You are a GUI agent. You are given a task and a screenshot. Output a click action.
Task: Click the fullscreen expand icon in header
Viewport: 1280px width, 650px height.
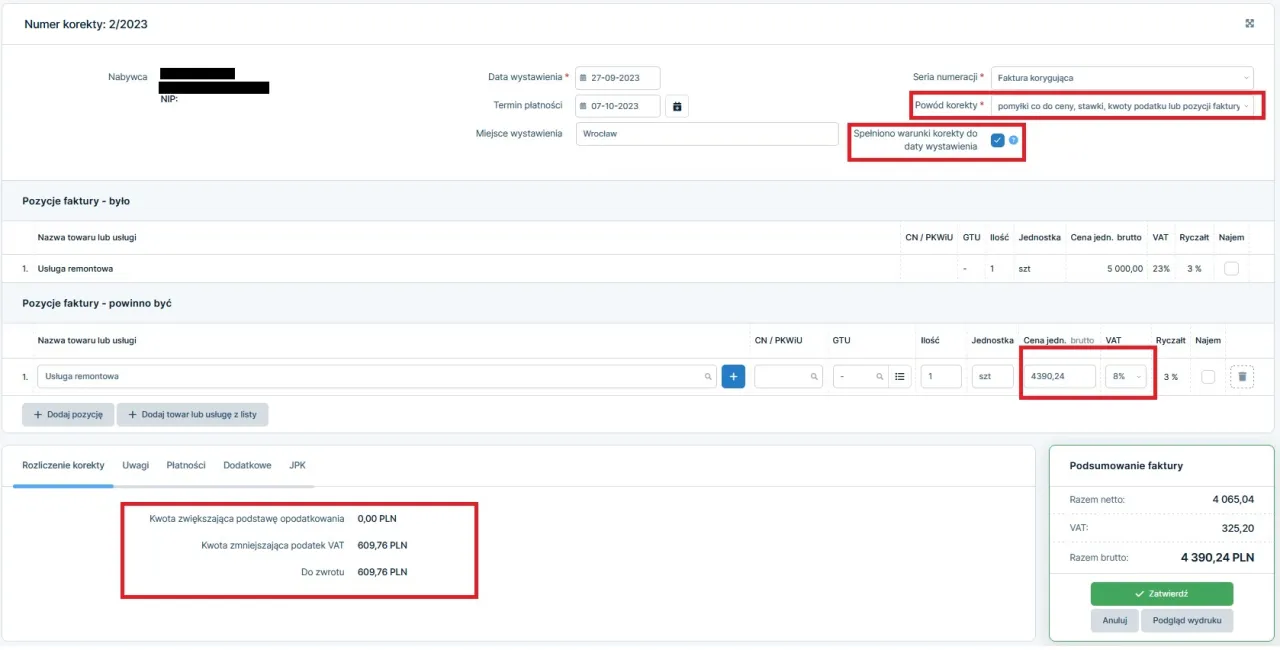1249,24
